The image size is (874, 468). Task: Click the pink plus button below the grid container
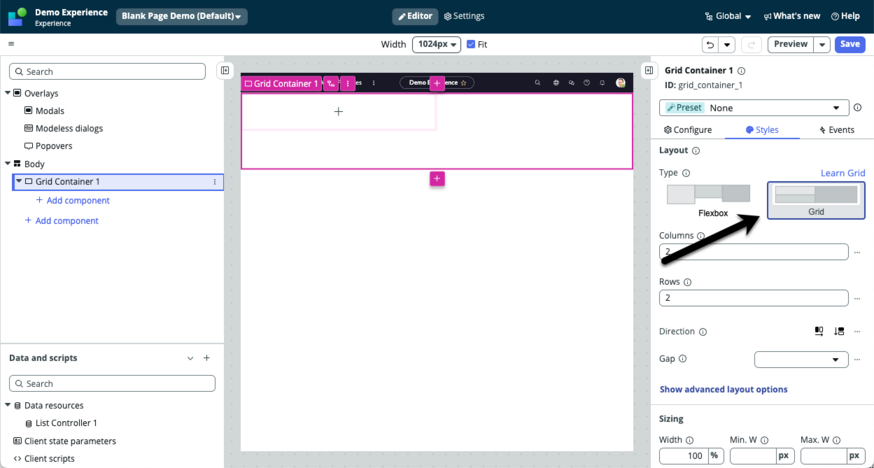[x=437, y=179]
